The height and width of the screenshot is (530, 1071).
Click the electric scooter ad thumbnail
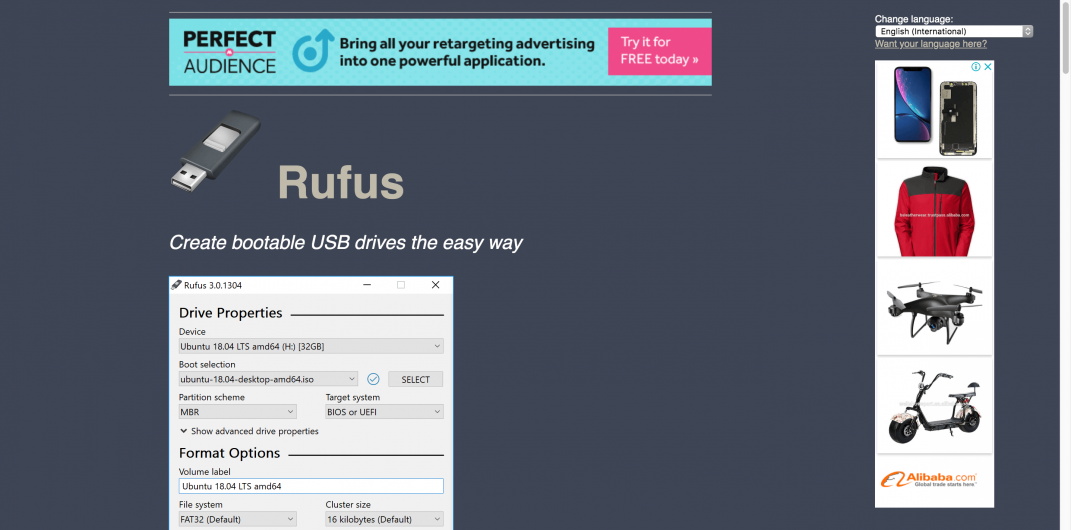934,405
